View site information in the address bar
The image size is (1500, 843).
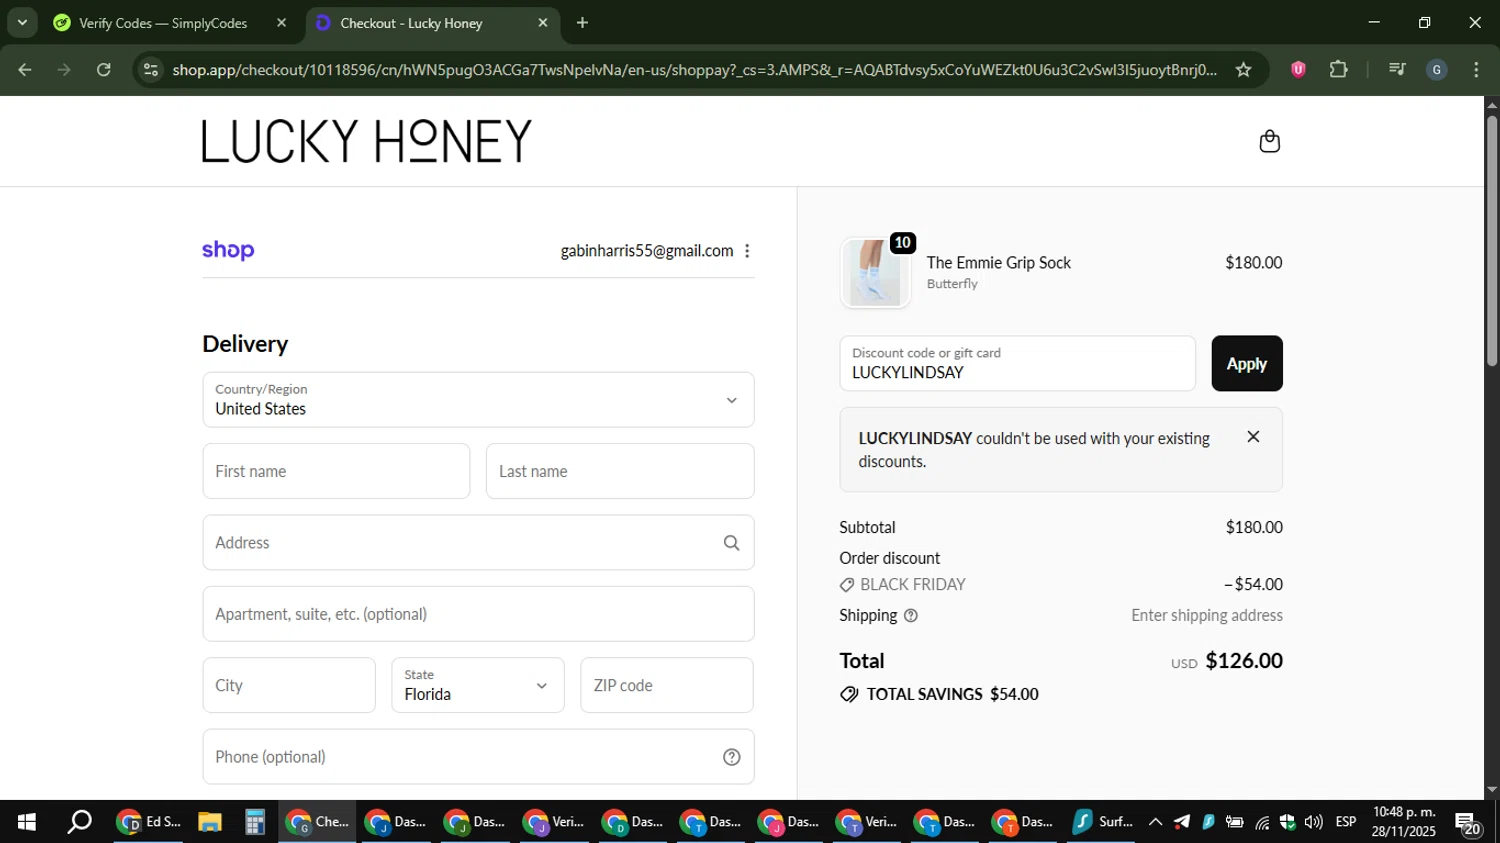[151, 69]
